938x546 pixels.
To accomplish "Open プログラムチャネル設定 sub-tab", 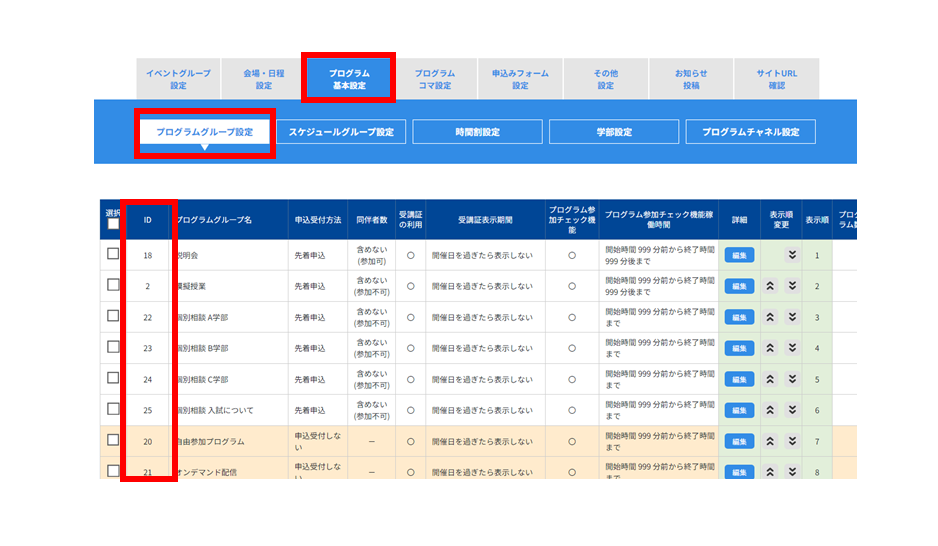I will pyautogui.click(x=750, y=132).
